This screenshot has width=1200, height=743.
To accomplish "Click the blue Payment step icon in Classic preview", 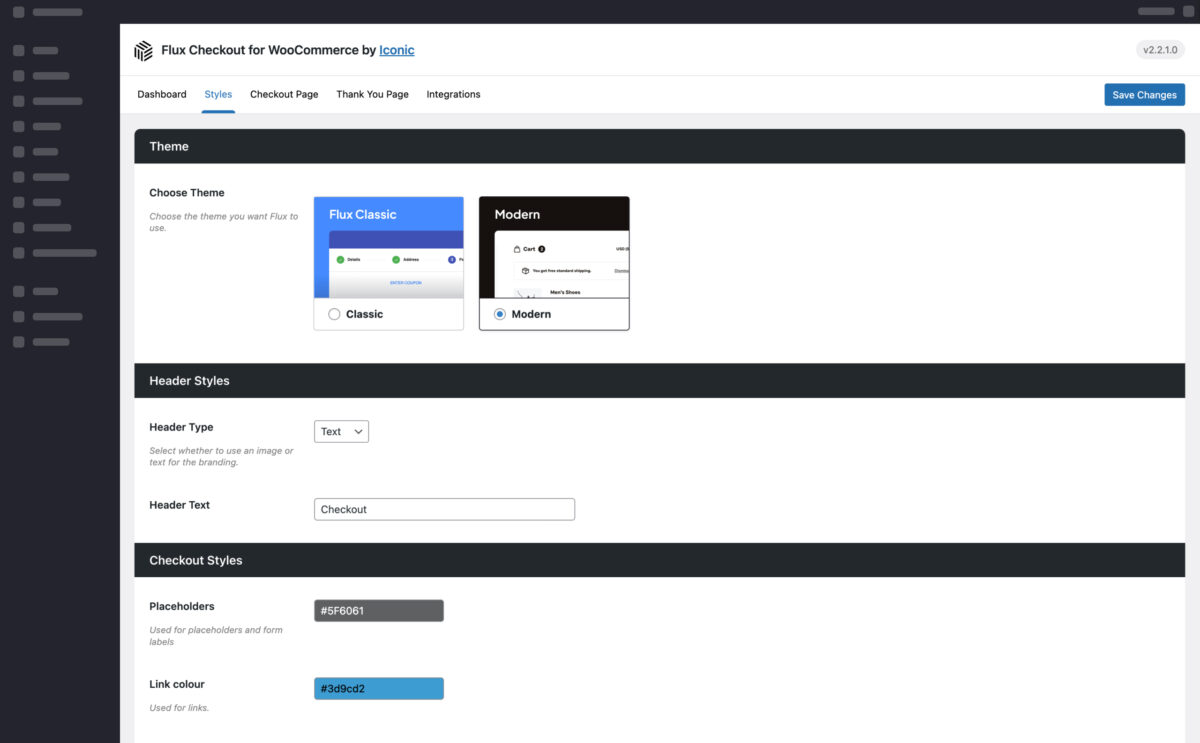I will click(451, 260).
